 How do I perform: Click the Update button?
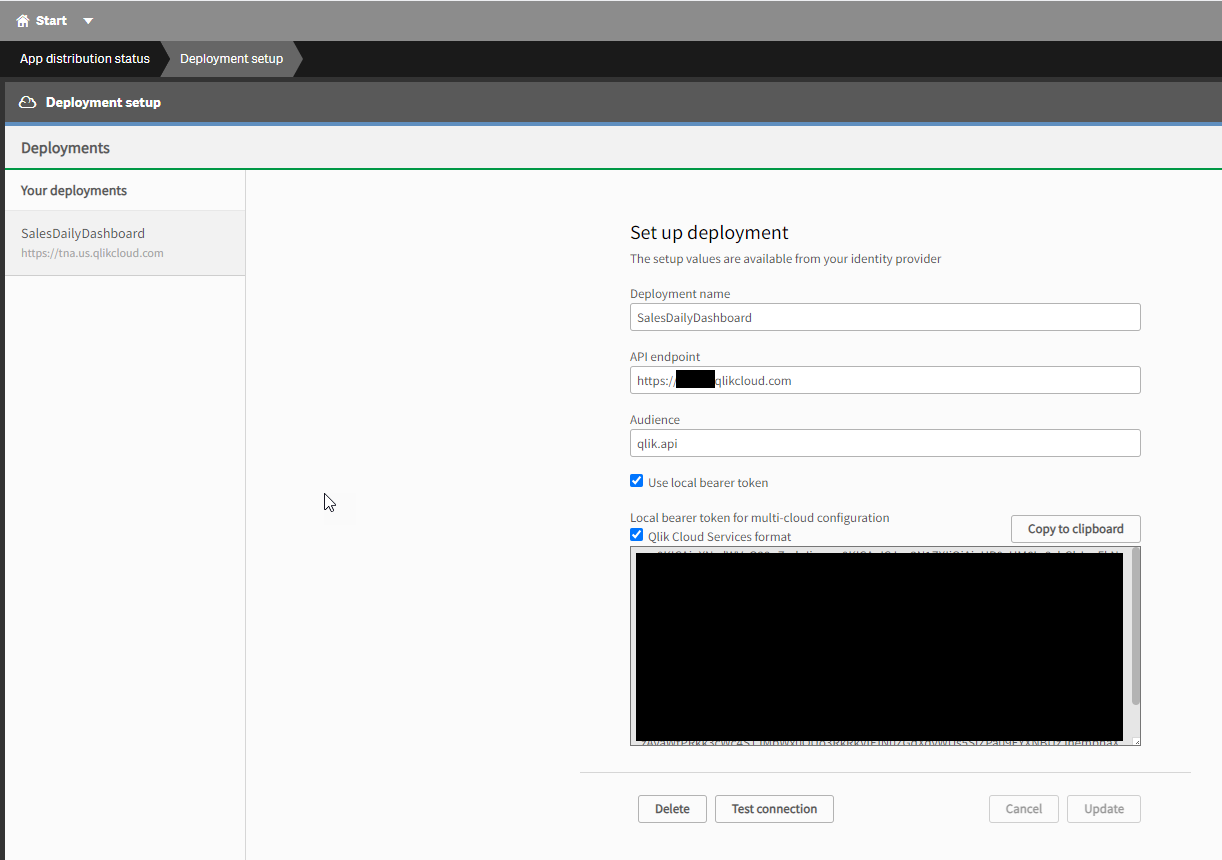[x=1103, y=808]
